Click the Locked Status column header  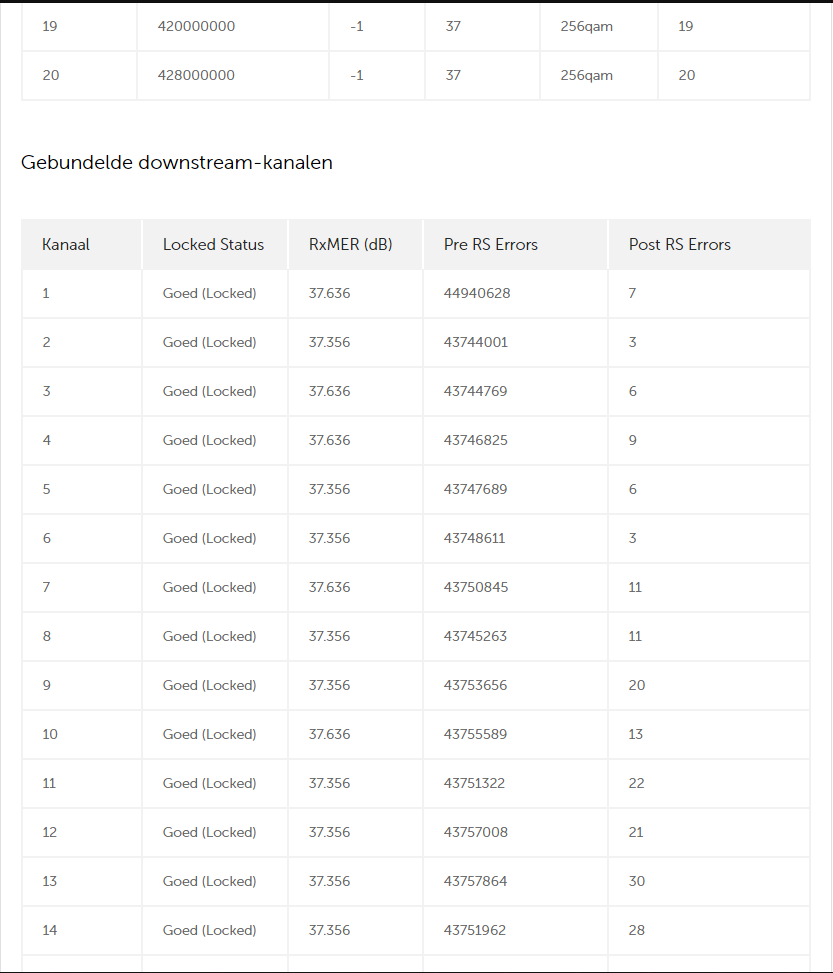point(213,244)
